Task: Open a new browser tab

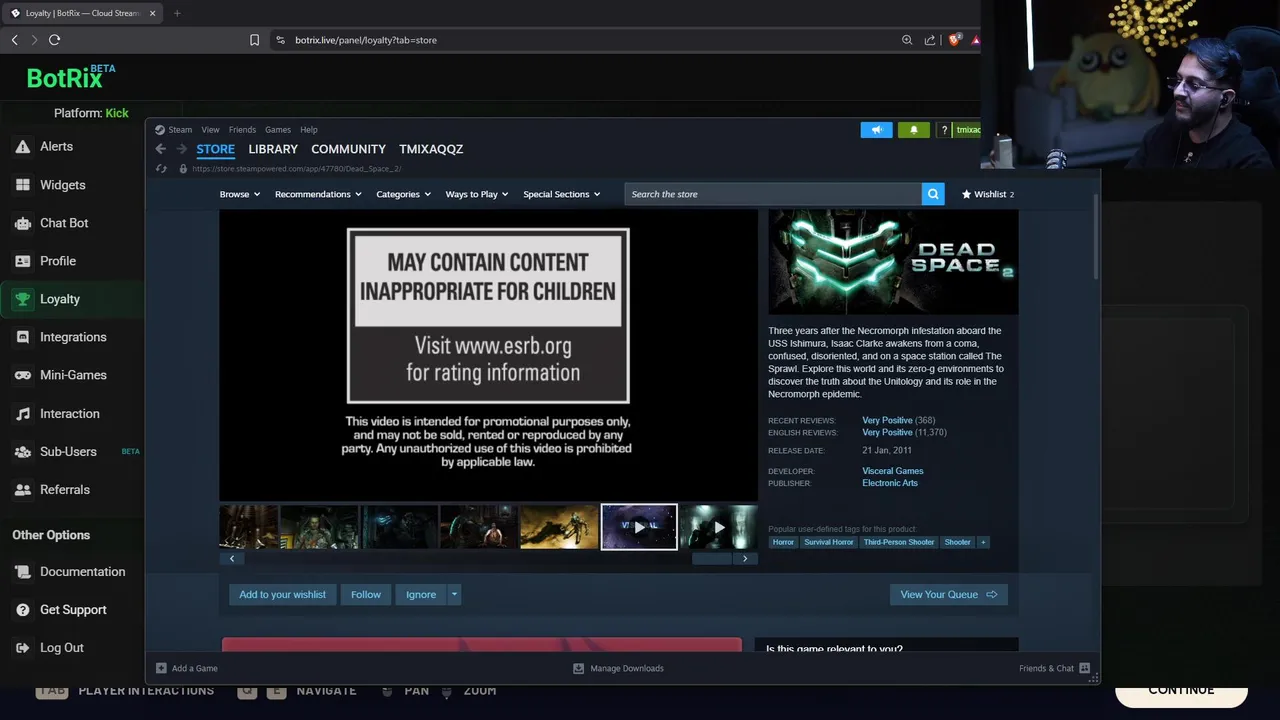Action: [x=177, y=13]
